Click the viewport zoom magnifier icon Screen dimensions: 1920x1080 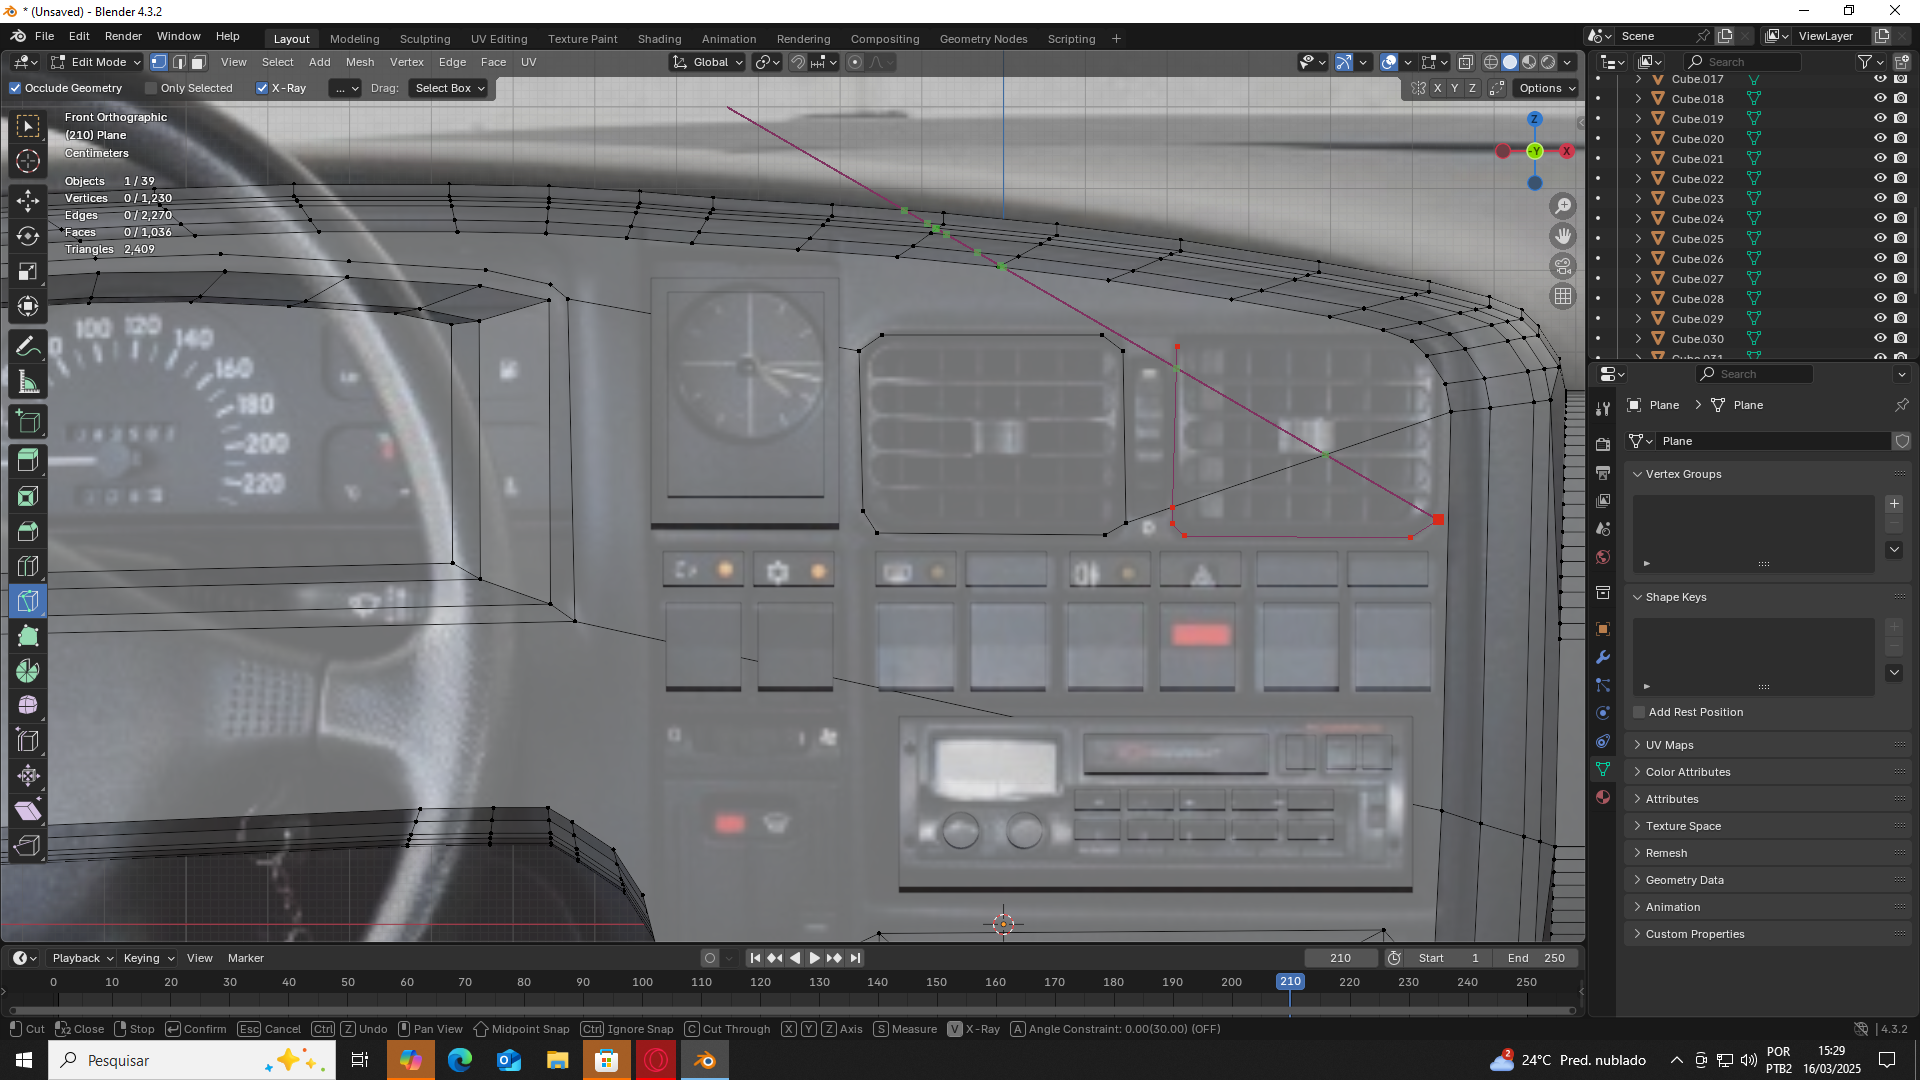[x=1562, y=206]
